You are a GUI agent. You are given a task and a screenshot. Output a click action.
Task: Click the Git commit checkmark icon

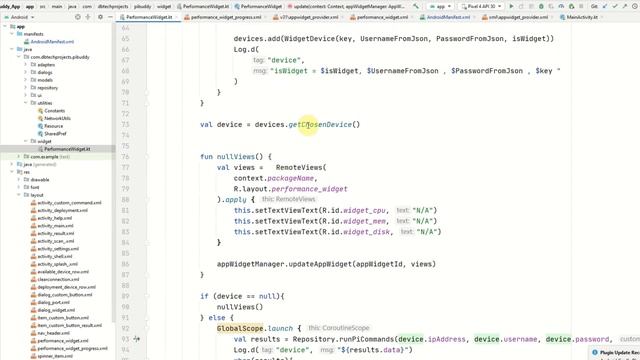(x=615, y=7)
